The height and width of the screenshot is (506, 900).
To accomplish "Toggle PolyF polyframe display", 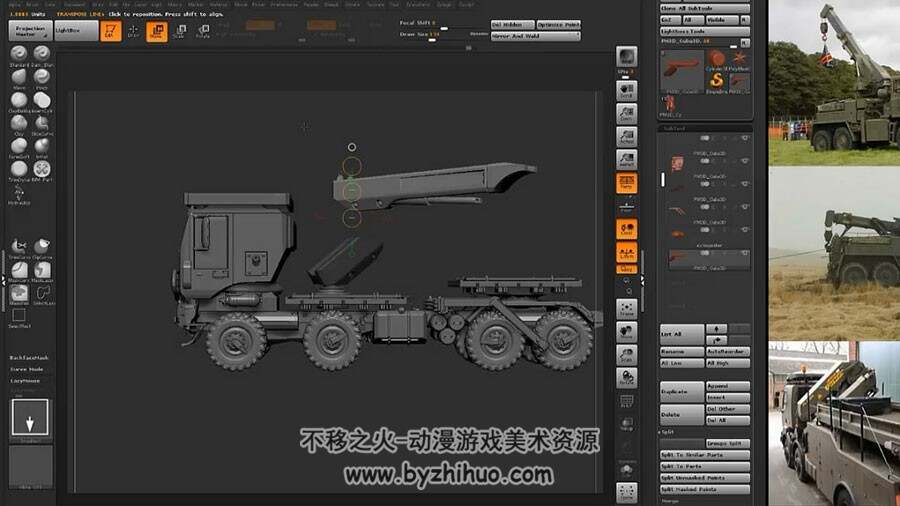I will pos(626,400).
